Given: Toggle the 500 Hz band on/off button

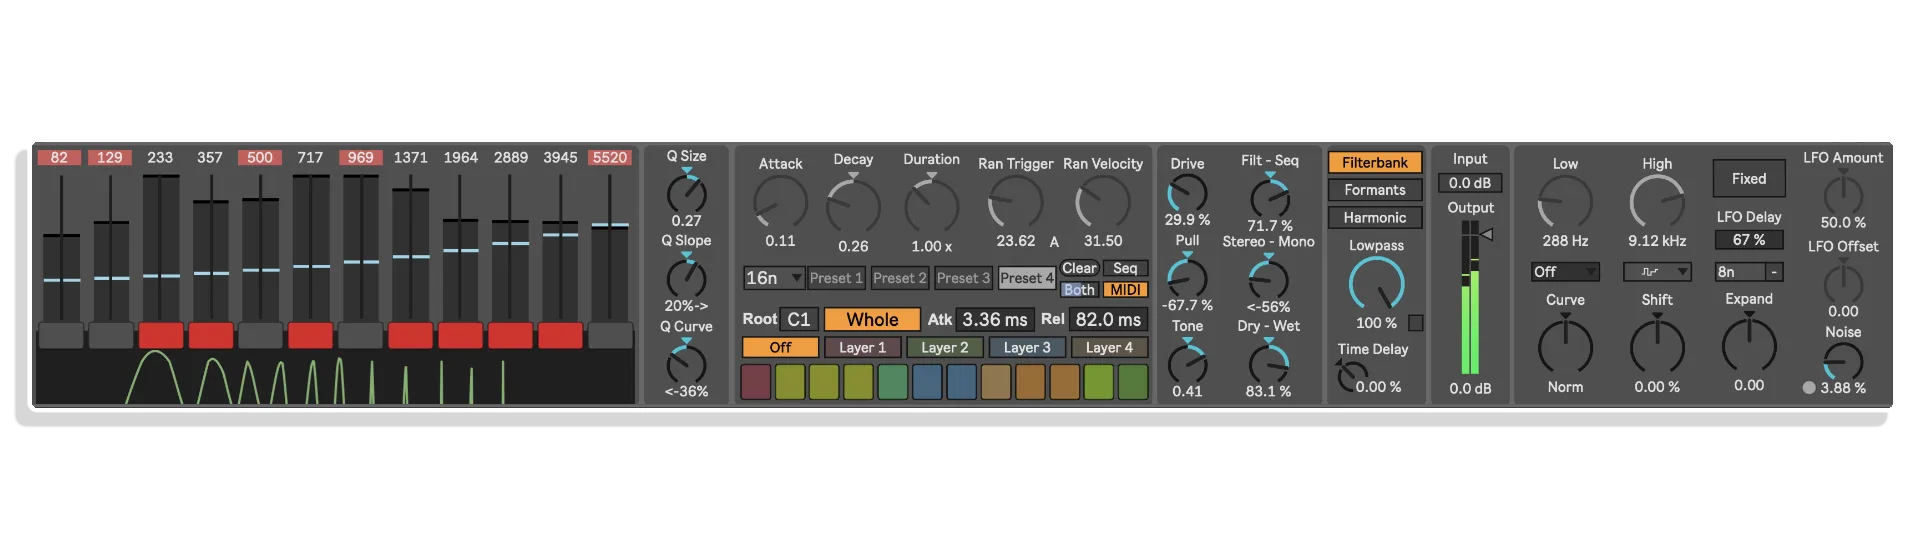Looking at the screenshot, I should click(x=260, y=335).
